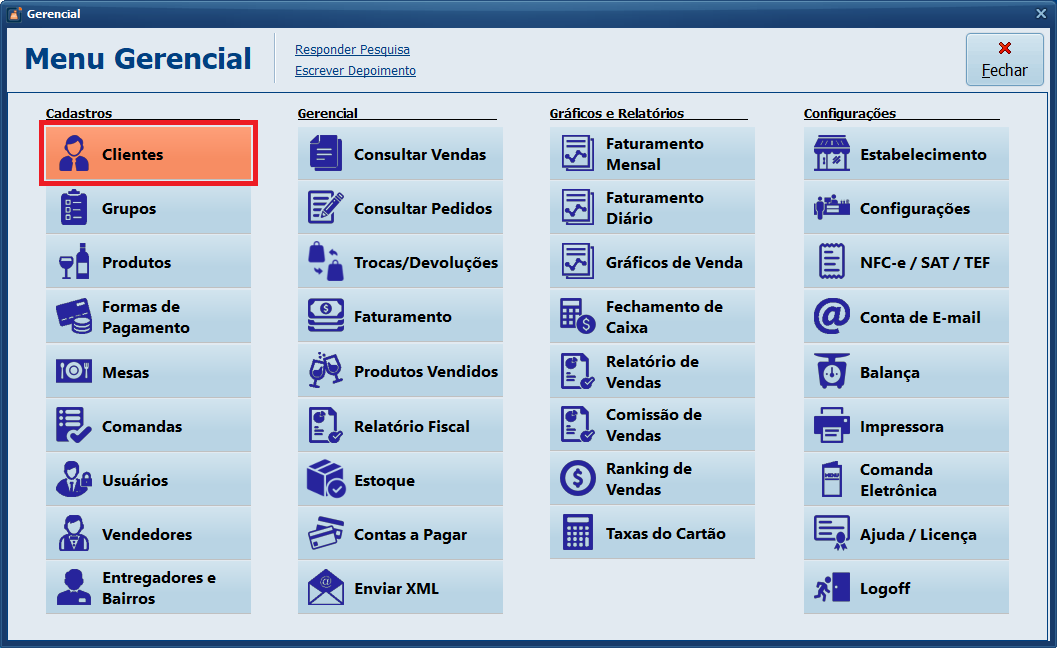This screenshot has width=1057, height=648.
Task: Select the Conta de E-mail at-sign icon
Action: coord(831,317)
